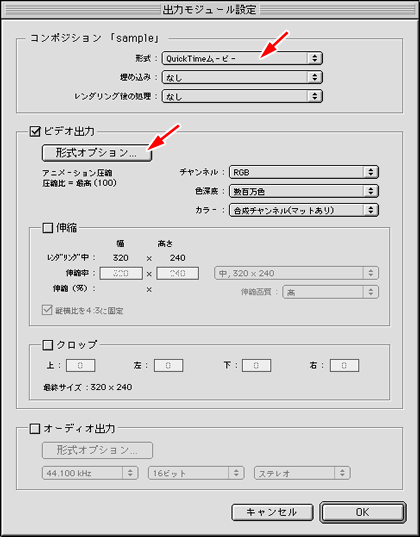Confirm settings with the OK button
Image resolution: width=420 pixels, height=537 pixels.
(x=363, y=512)
